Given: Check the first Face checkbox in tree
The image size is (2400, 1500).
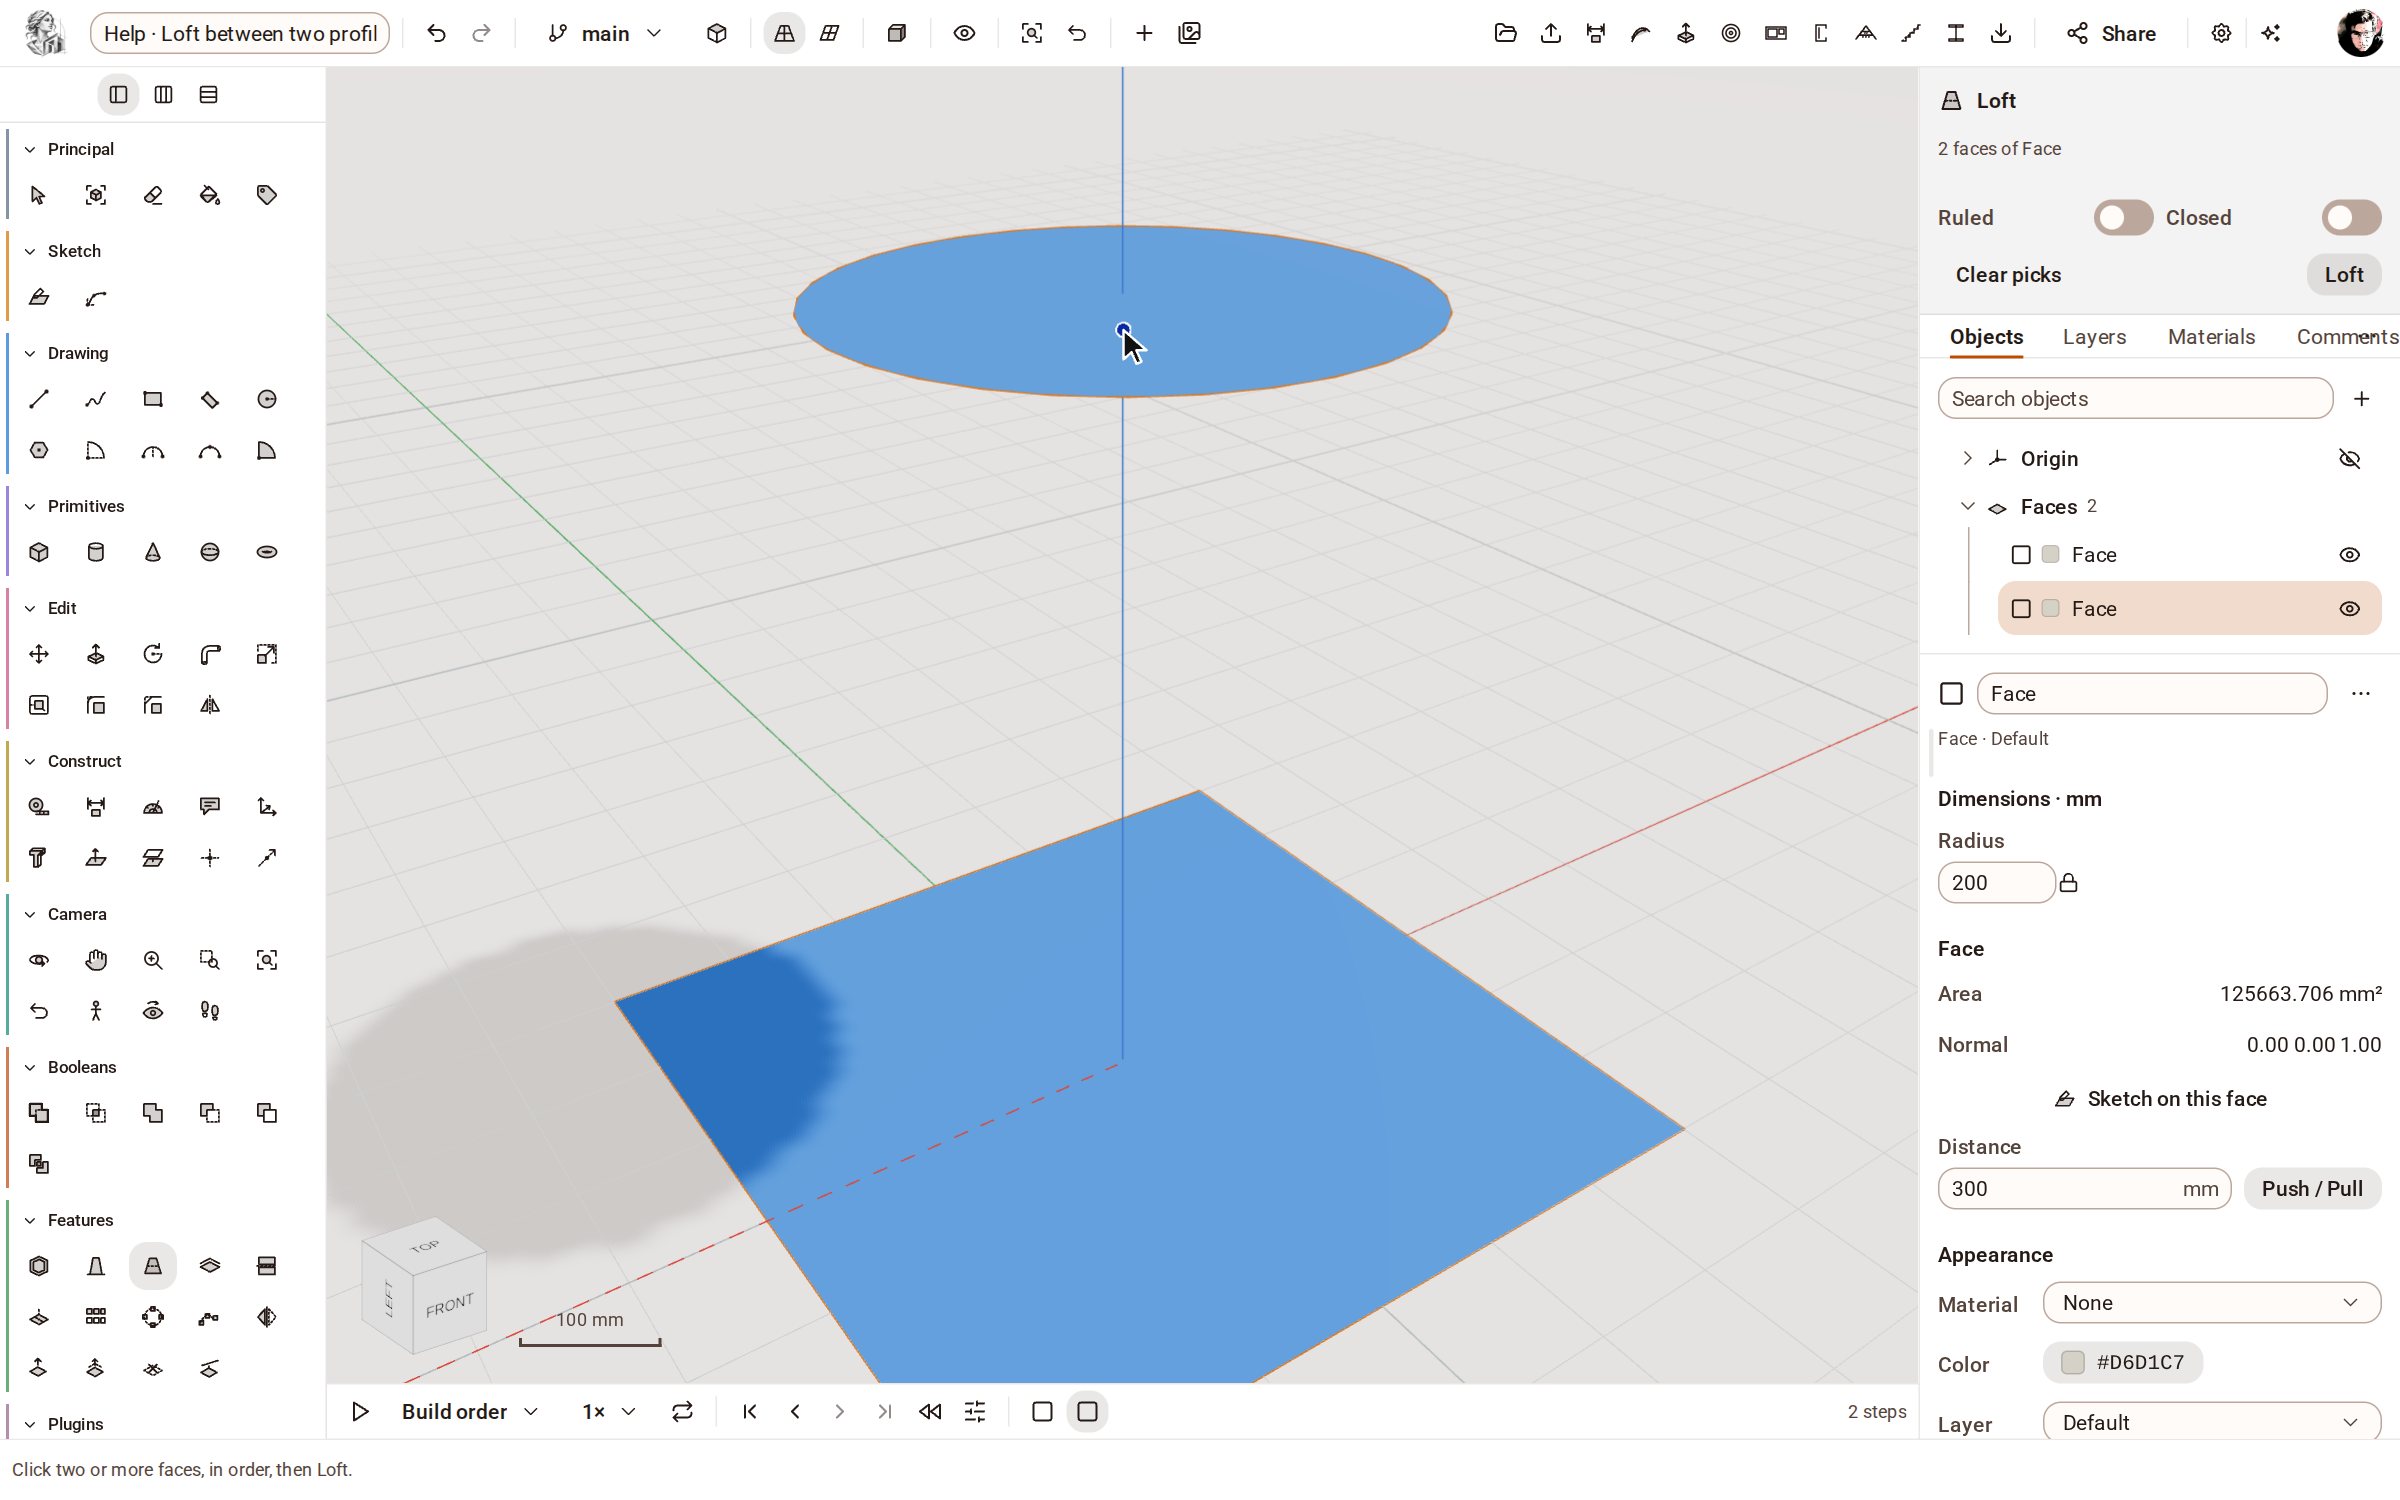Looking at the screenshot, I should click(x=2021, y=555).
